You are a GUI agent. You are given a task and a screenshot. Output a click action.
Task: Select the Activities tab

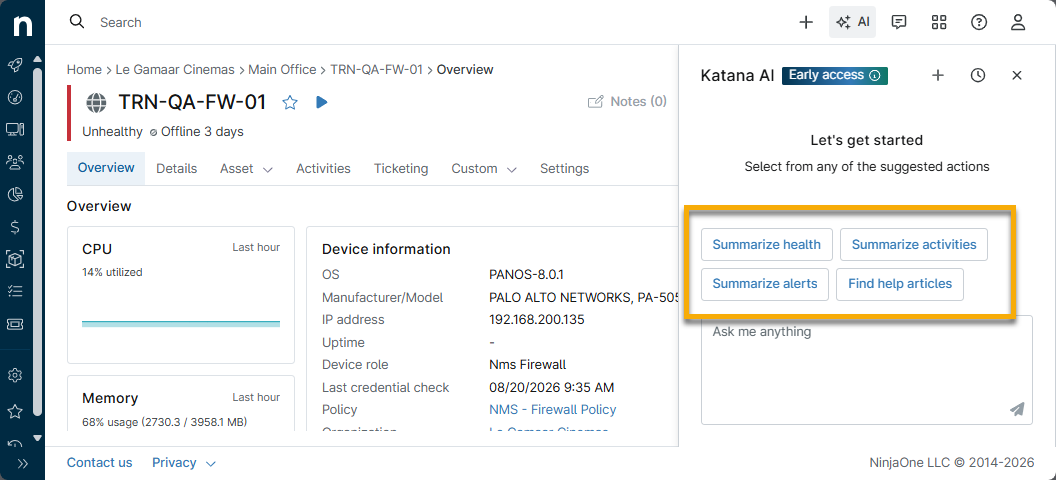pos(323,168)
